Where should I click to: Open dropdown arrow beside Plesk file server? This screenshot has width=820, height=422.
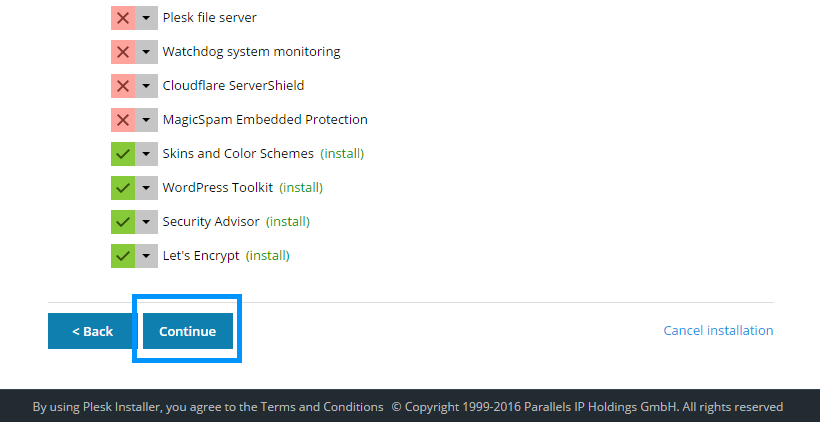click(147, 18)
